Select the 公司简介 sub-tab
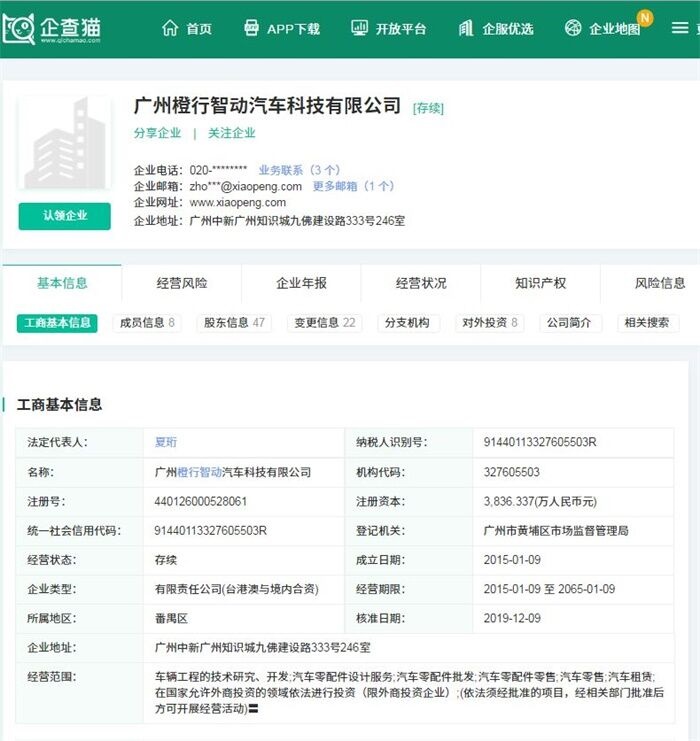This screenshot has height=741, width=700. [570, 323]
